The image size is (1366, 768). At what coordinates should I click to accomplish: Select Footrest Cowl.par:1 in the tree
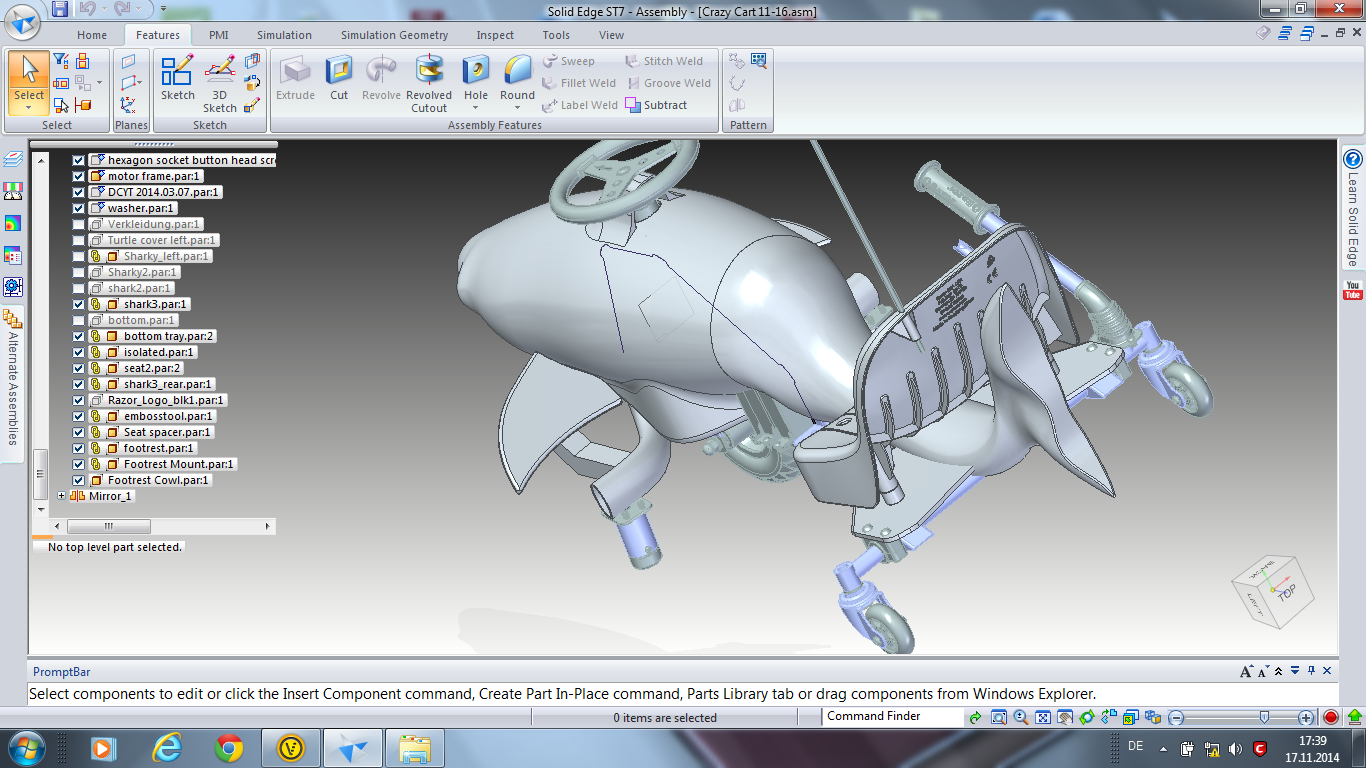(x=158, y=480)
